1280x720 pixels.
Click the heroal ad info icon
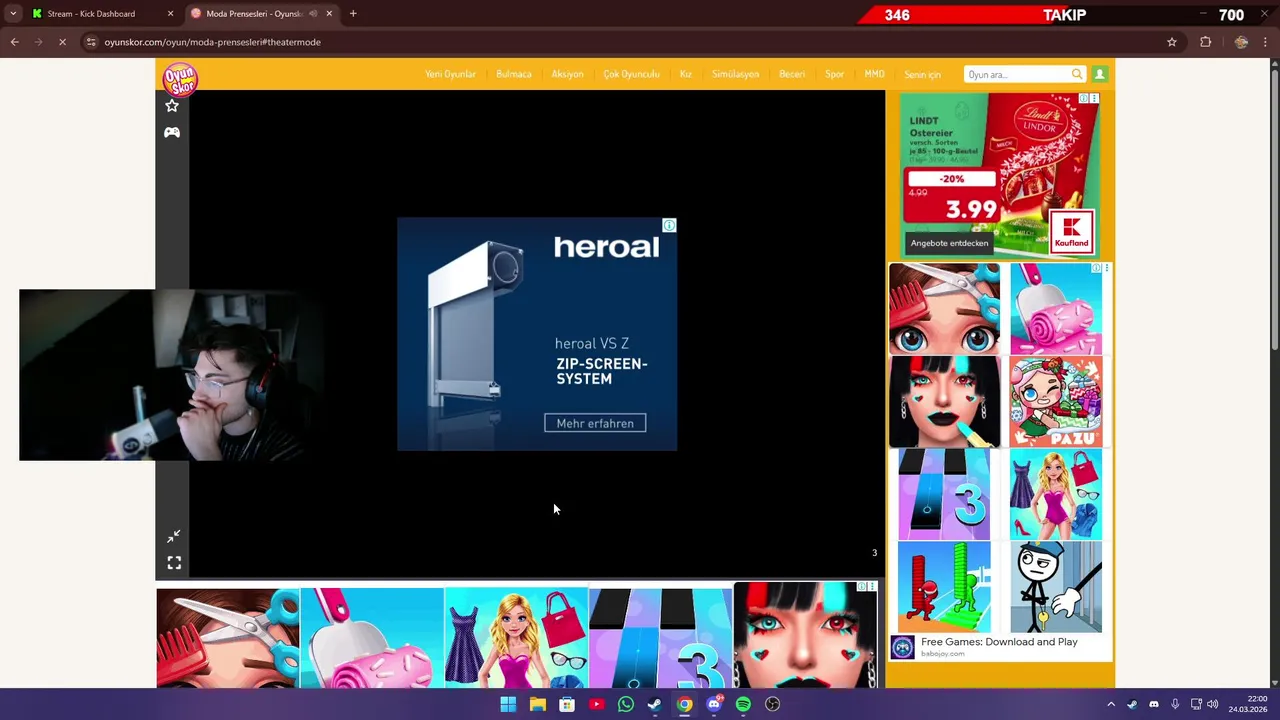(x=669, y=225)
